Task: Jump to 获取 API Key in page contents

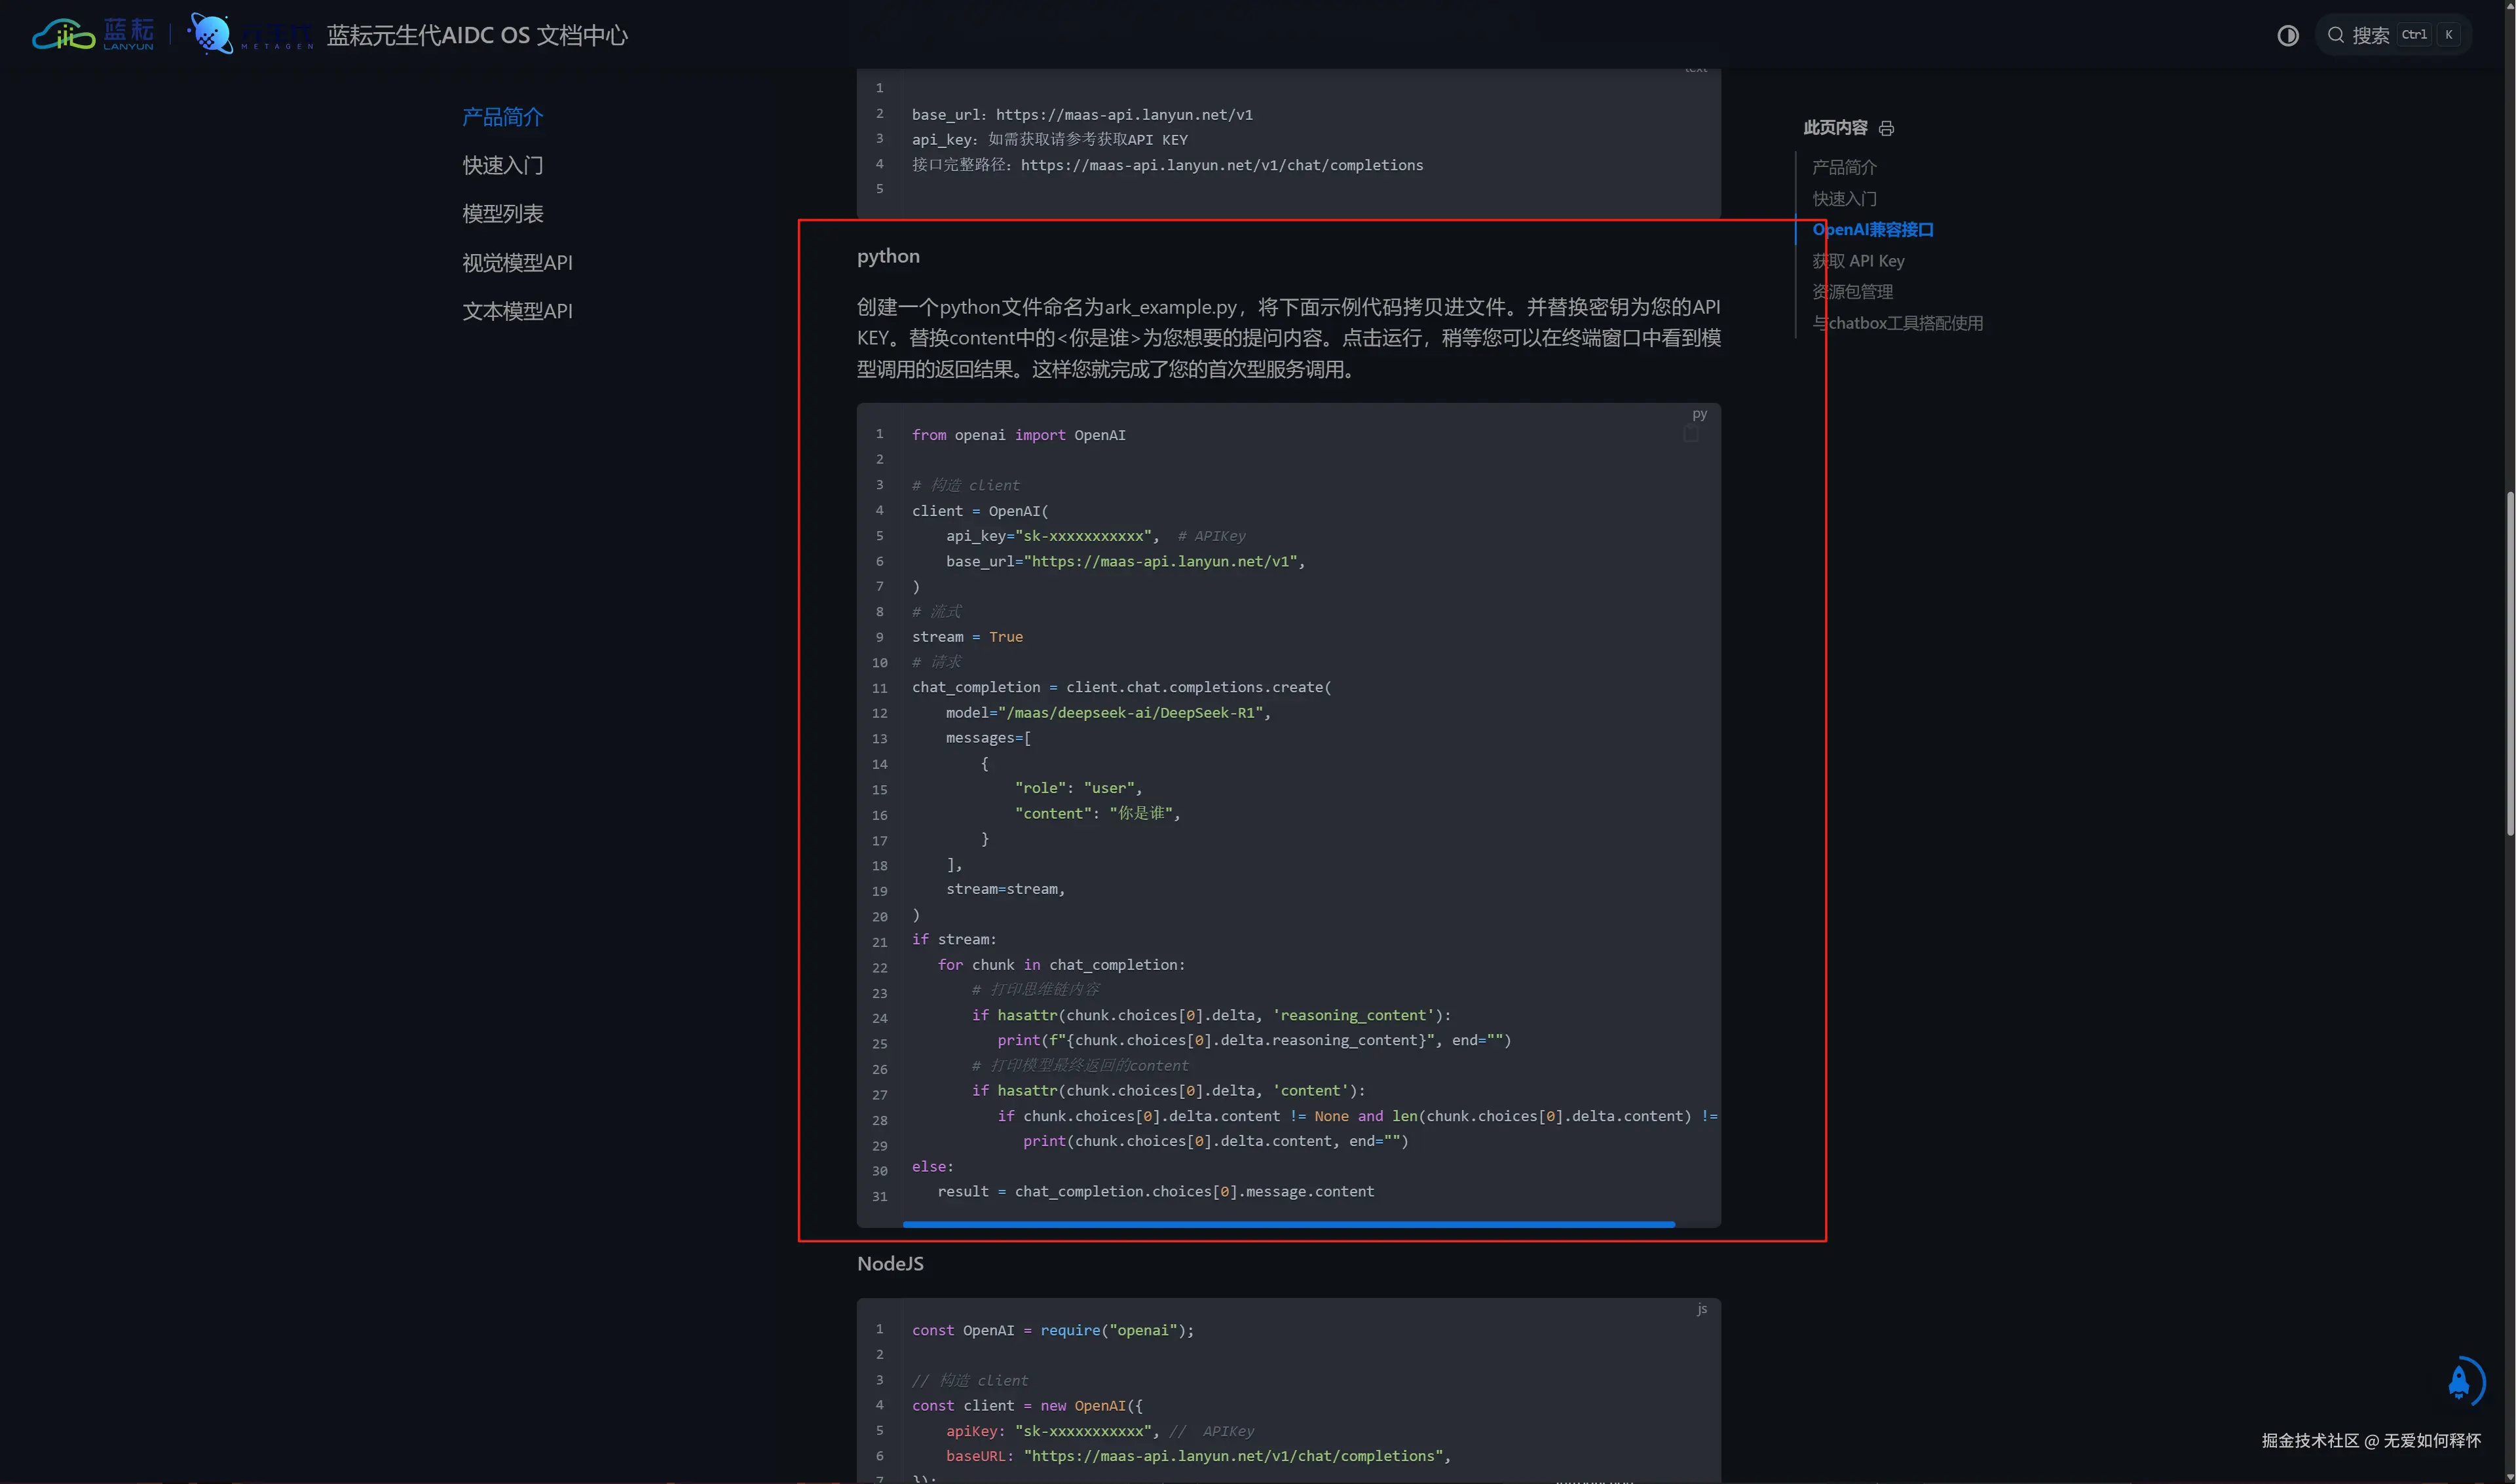Action: tap(1858, 261)
